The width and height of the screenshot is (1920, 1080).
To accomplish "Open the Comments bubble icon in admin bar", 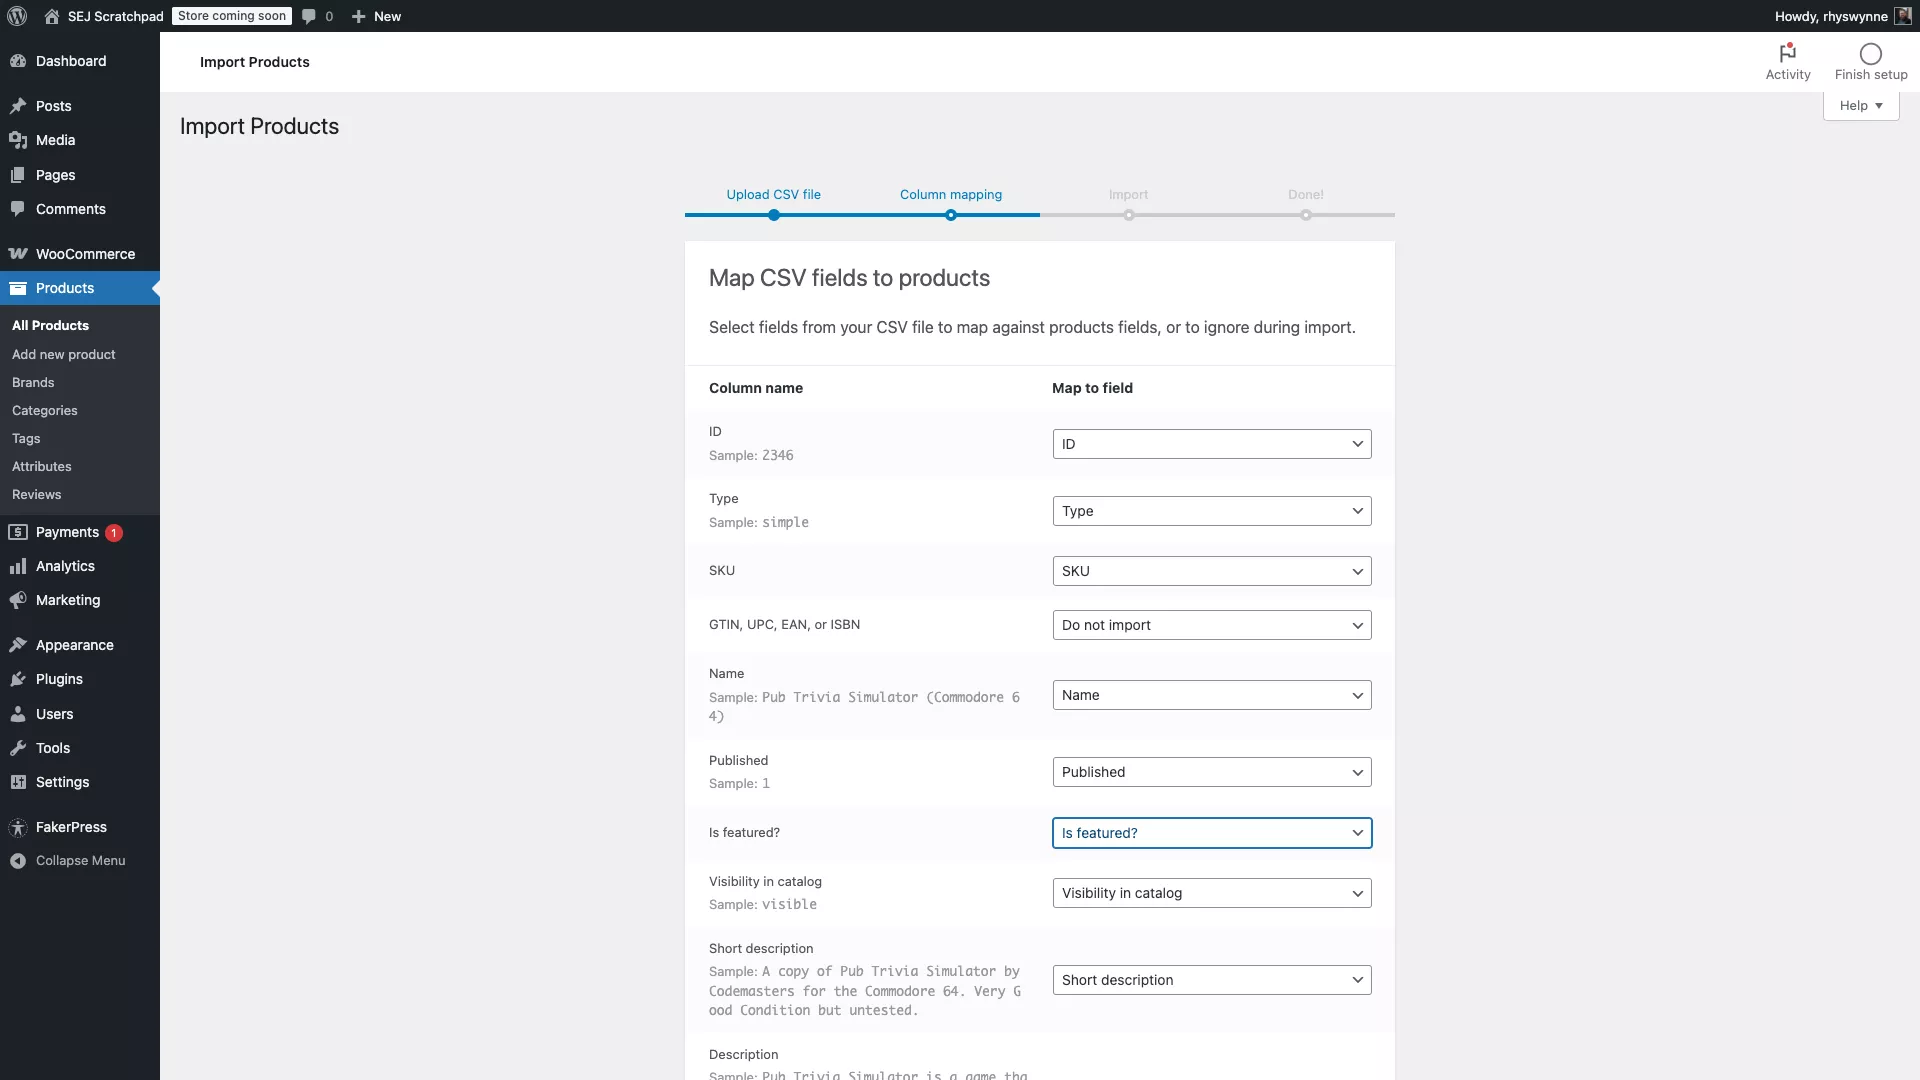I will 308,16.
